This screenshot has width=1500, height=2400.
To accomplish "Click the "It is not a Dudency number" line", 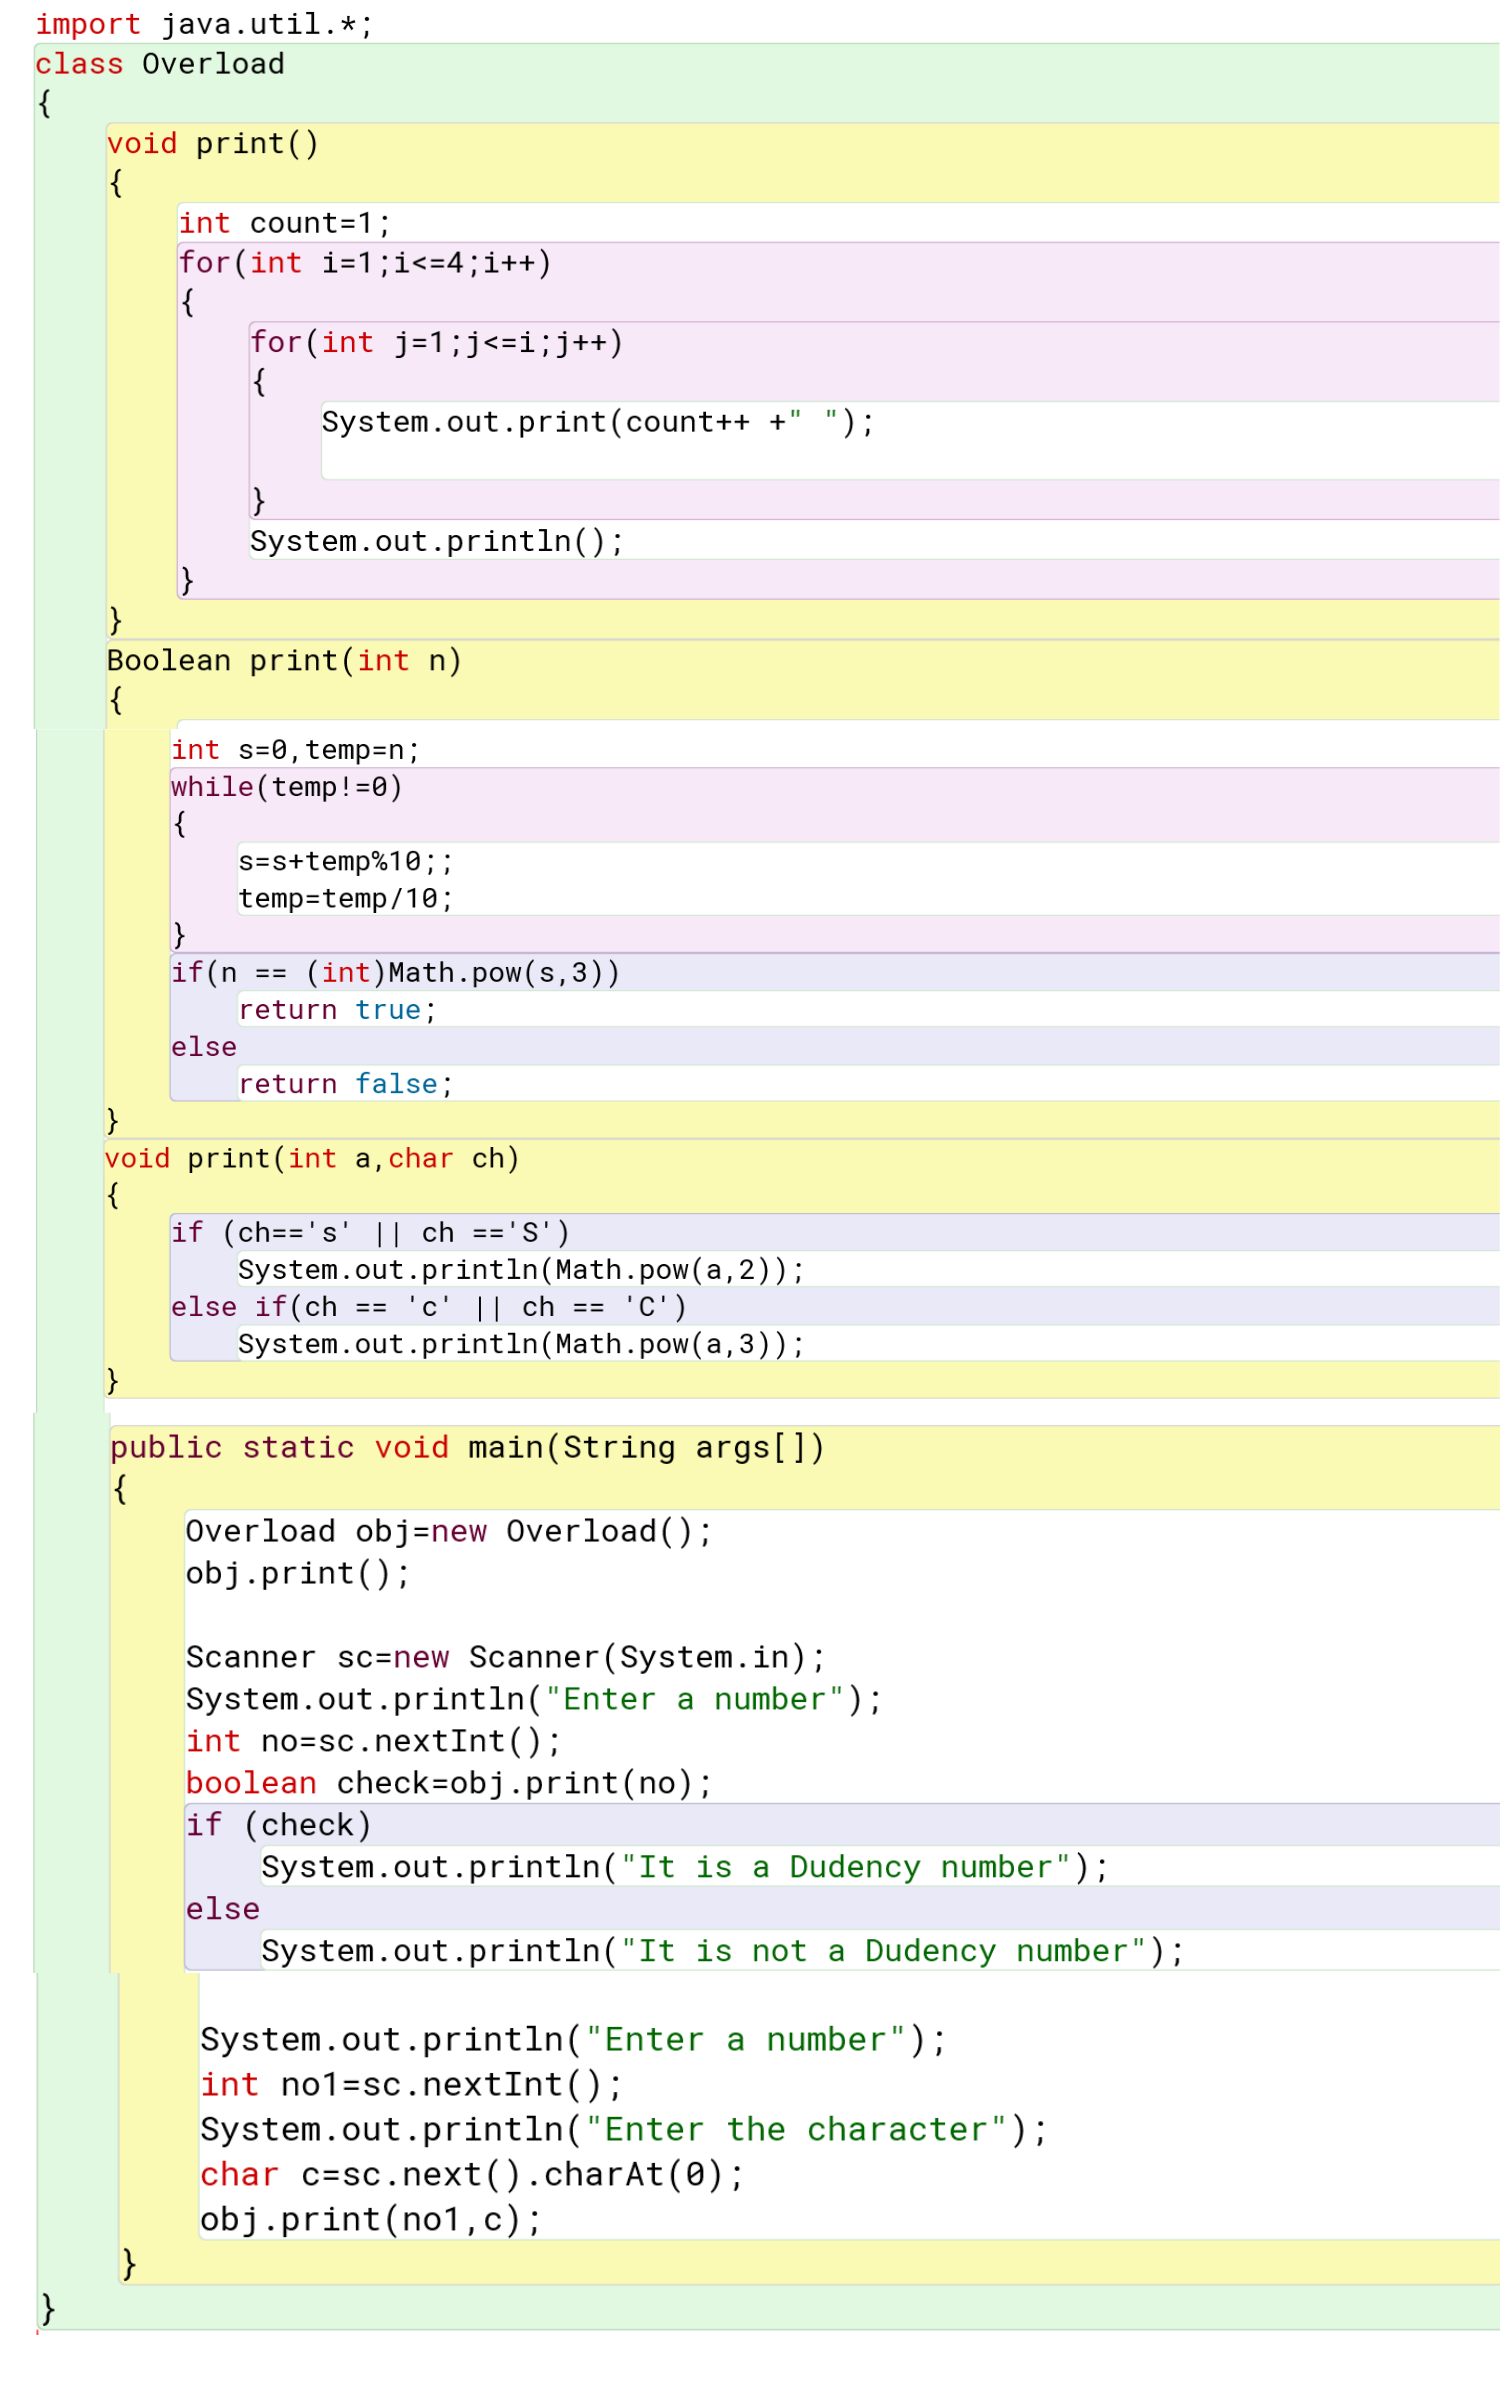I will pyautogui.click(x=722, y=1950).
